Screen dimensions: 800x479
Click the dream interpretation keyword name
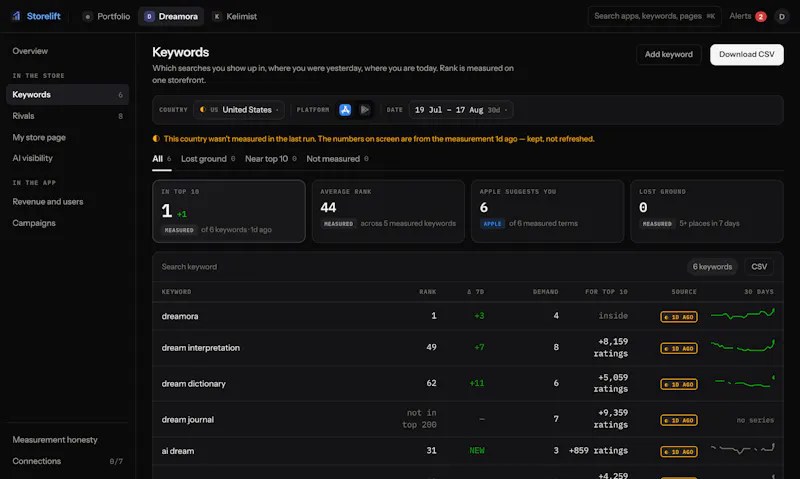(201, 348)
